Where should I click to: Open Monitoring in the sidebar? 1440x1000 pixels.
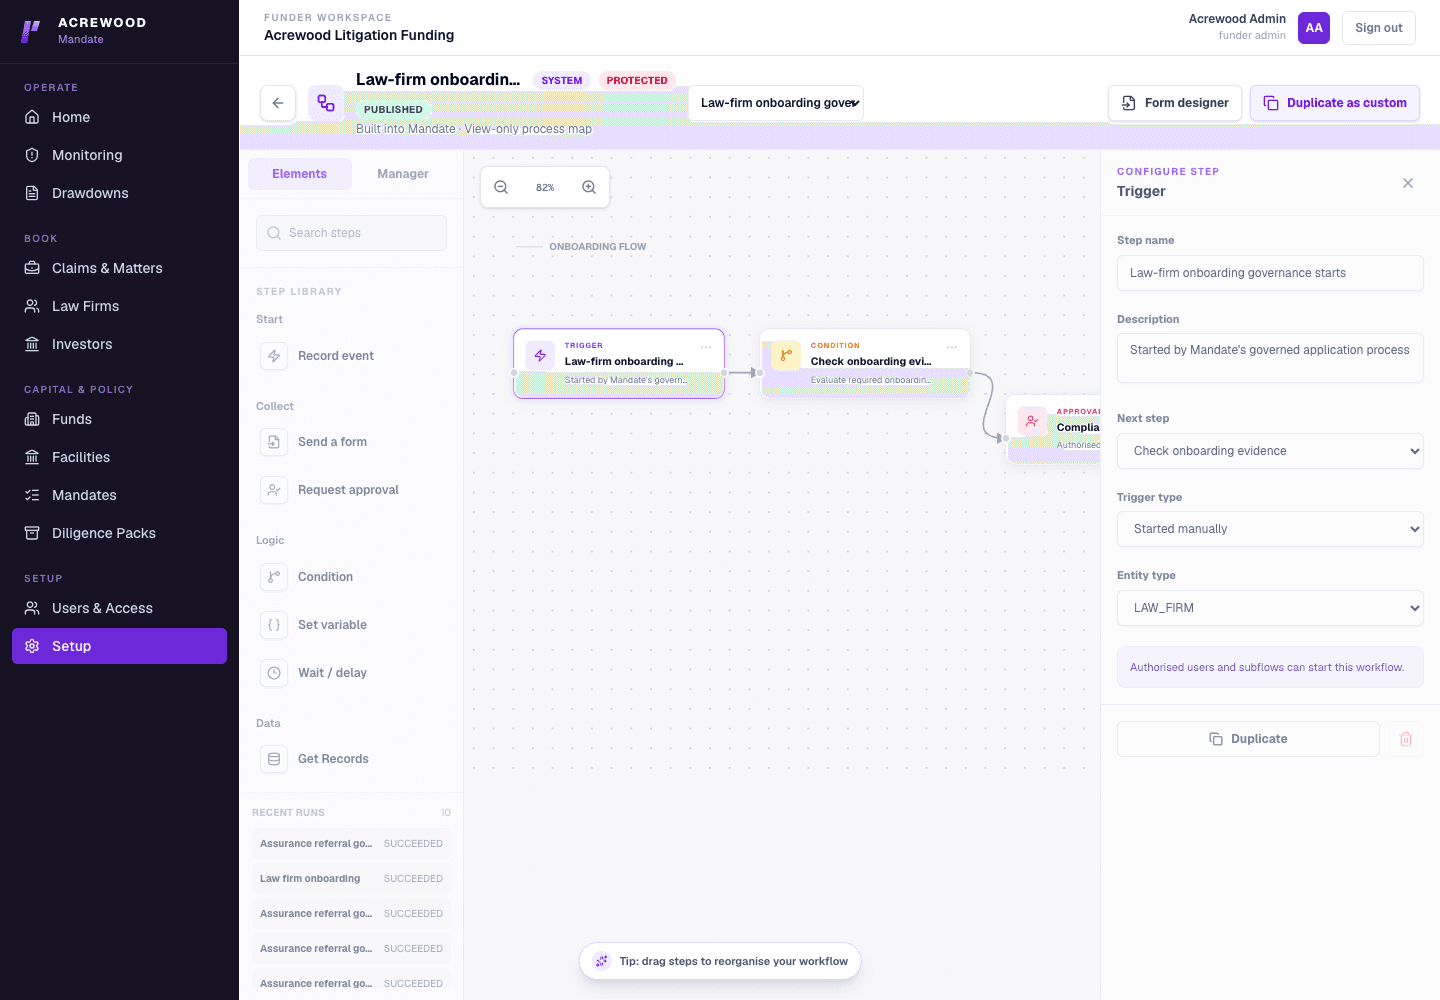coord(119,155)
